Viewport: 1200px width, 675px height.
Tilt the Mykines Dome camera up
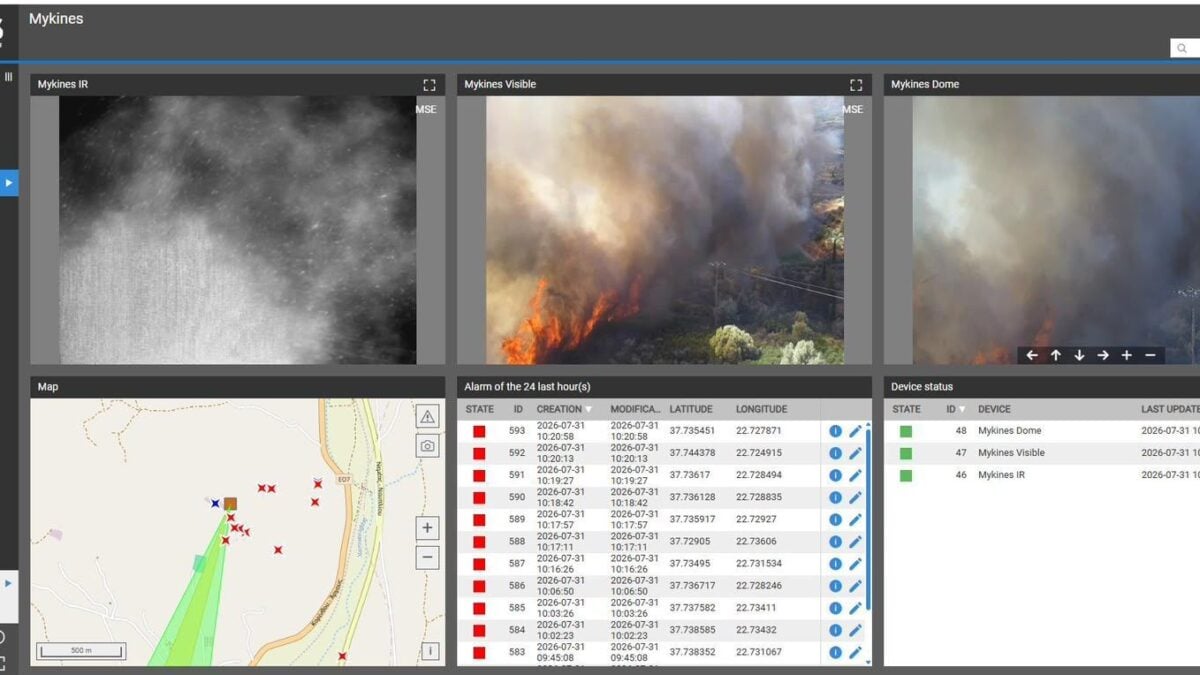pyautogui.click(x=1055, y=355)
